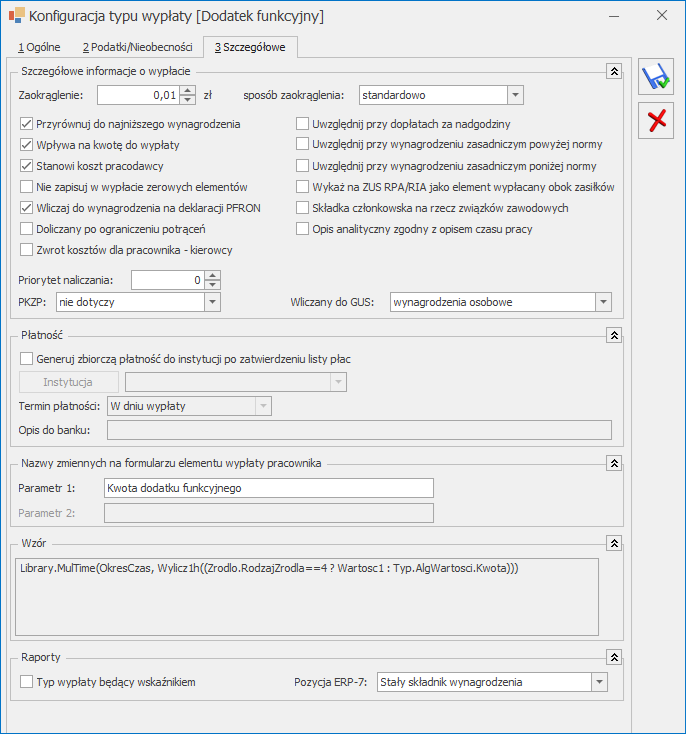Check Uwzględnij przy dopłatach za nadgodziny
This screenshot has height=735, width=686.
point(303,125)
